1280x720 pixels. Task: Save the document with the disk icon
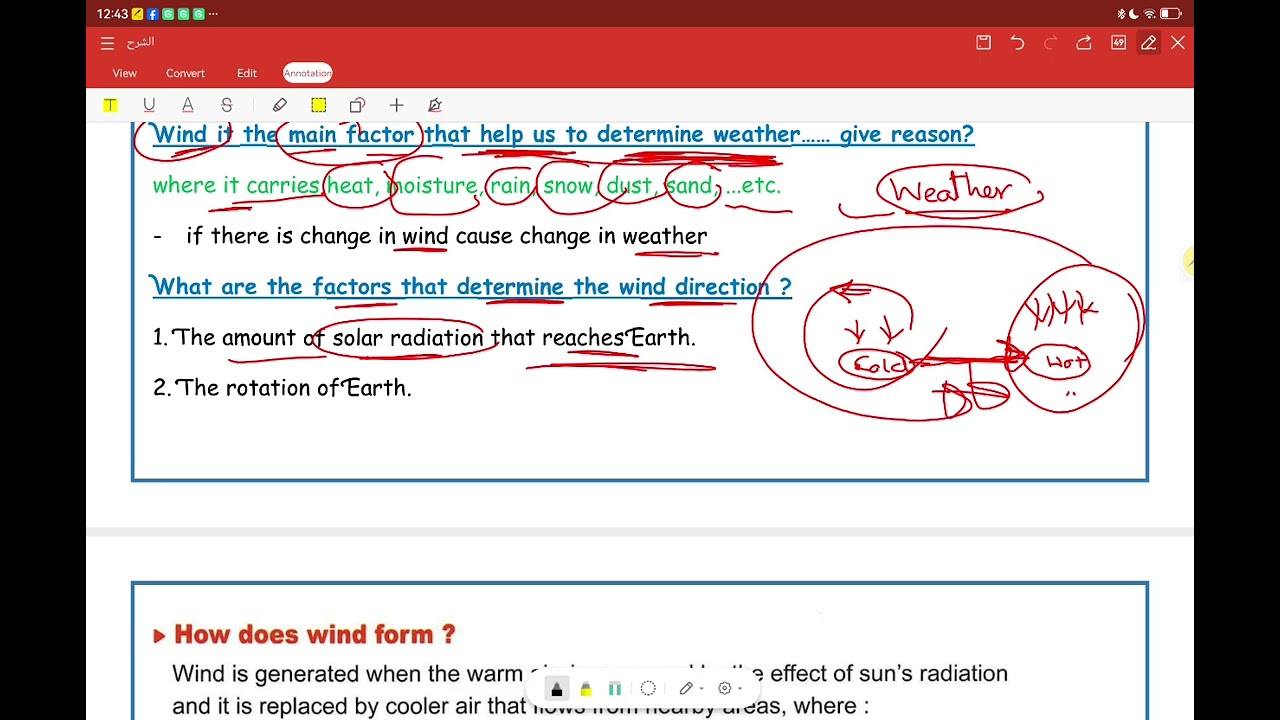[983, 43]
